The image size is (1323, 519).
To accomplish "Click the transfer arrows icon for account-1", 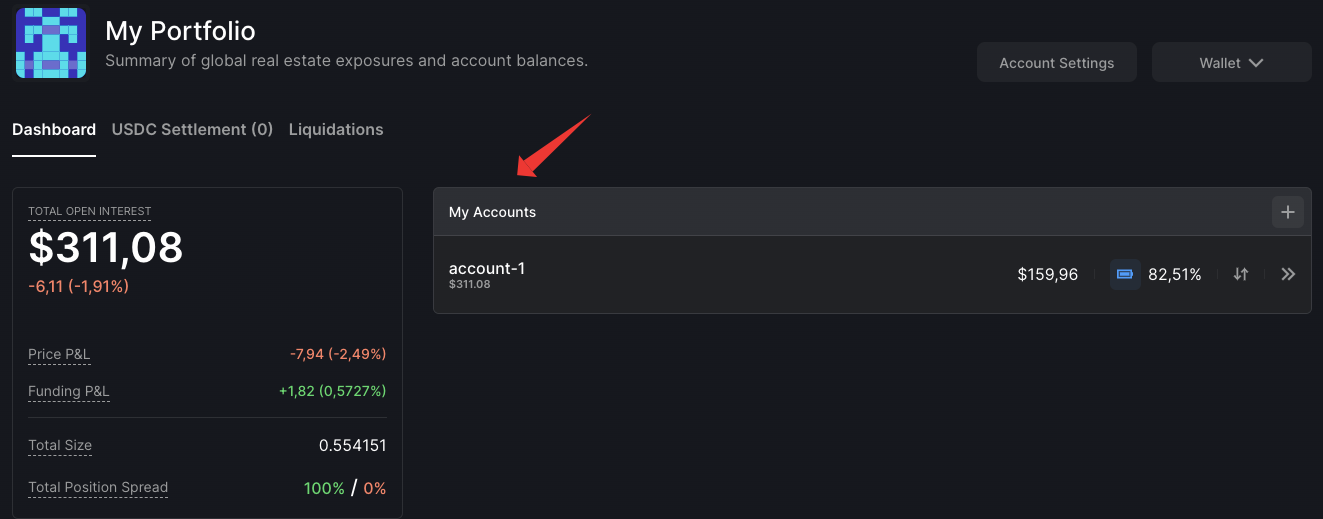I will (1241, 274).
